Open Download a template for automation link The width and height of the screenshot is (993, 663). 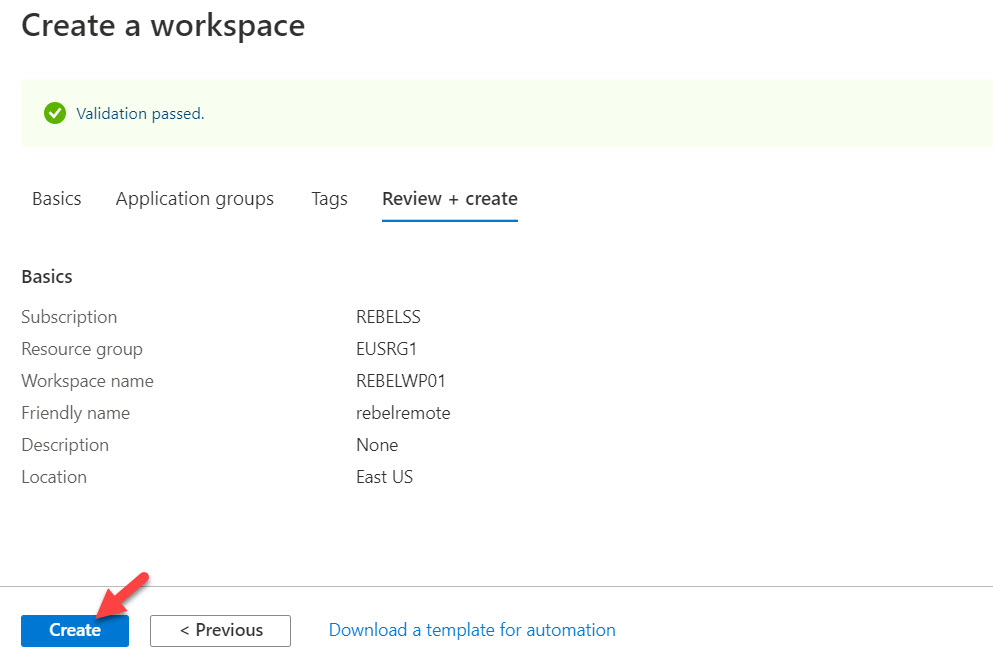(472, 630)
